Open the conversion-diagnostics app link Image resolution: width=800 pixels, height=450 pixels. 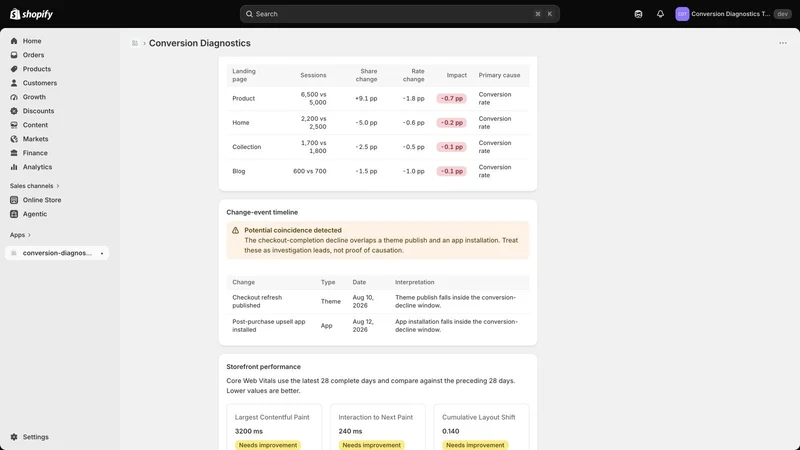(x=57, y=253)
